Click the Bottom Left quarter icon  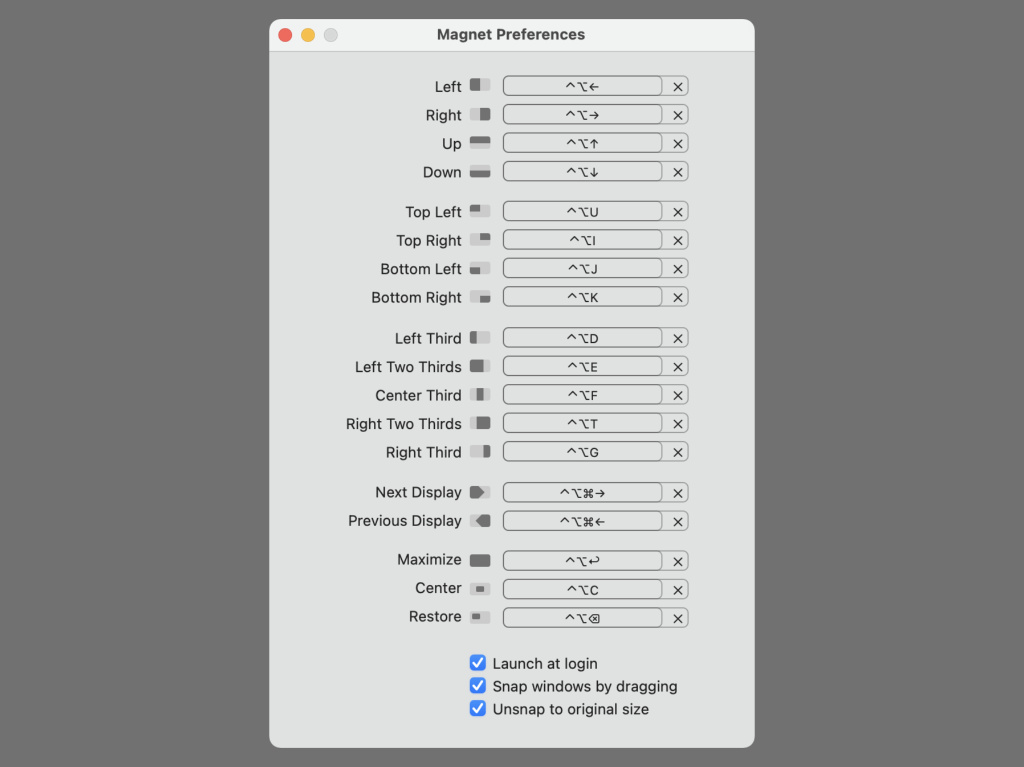point(480,269)
